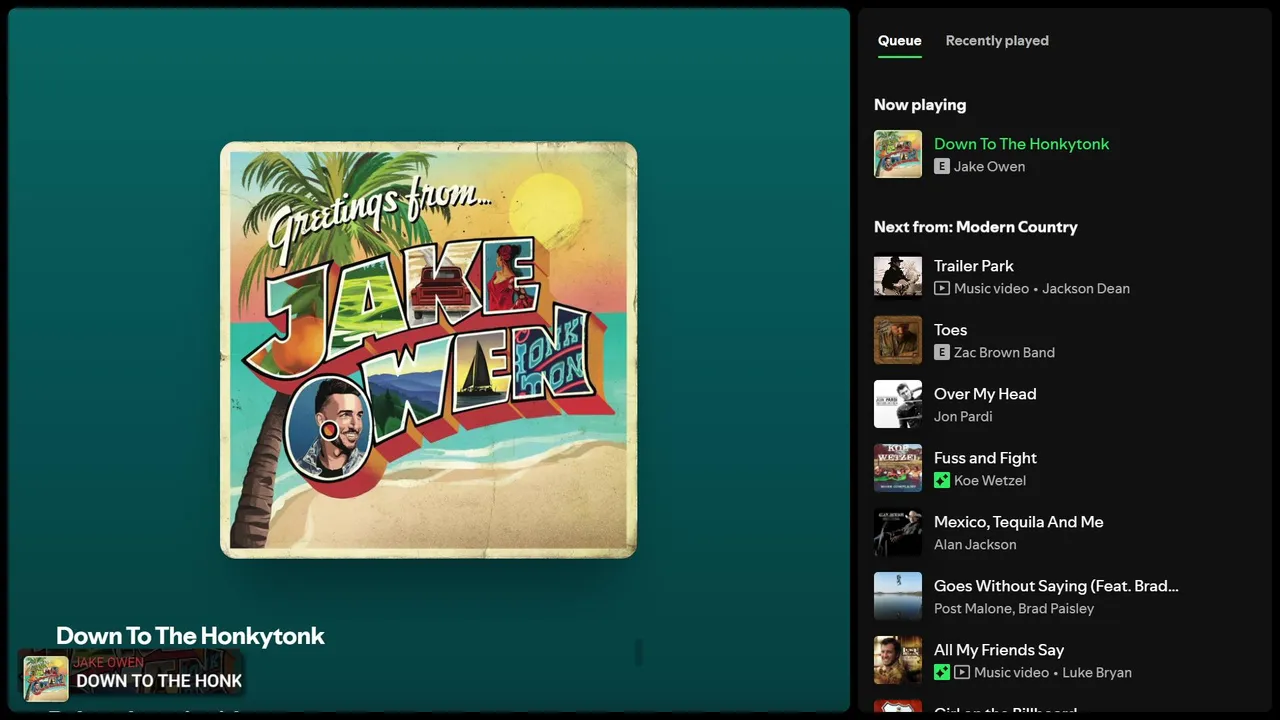This screenshot has height=720, width=1280.
Task: Open the Recently played tab
Action: [997, 41]
